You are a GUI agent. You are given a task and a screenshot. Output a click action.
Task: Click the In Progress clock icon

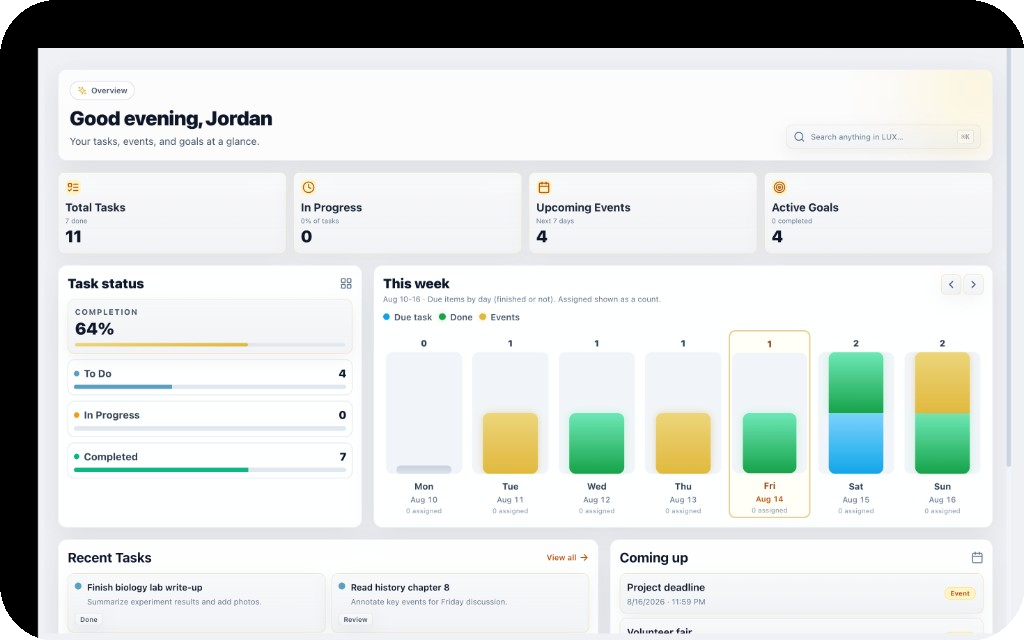[x=308, y=187]
